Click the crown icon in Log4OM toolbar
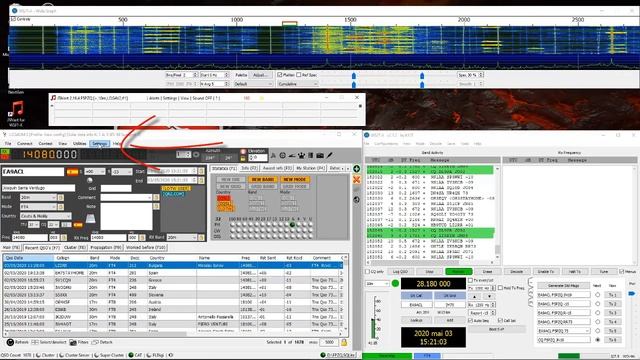 click(x=301, y=155)
